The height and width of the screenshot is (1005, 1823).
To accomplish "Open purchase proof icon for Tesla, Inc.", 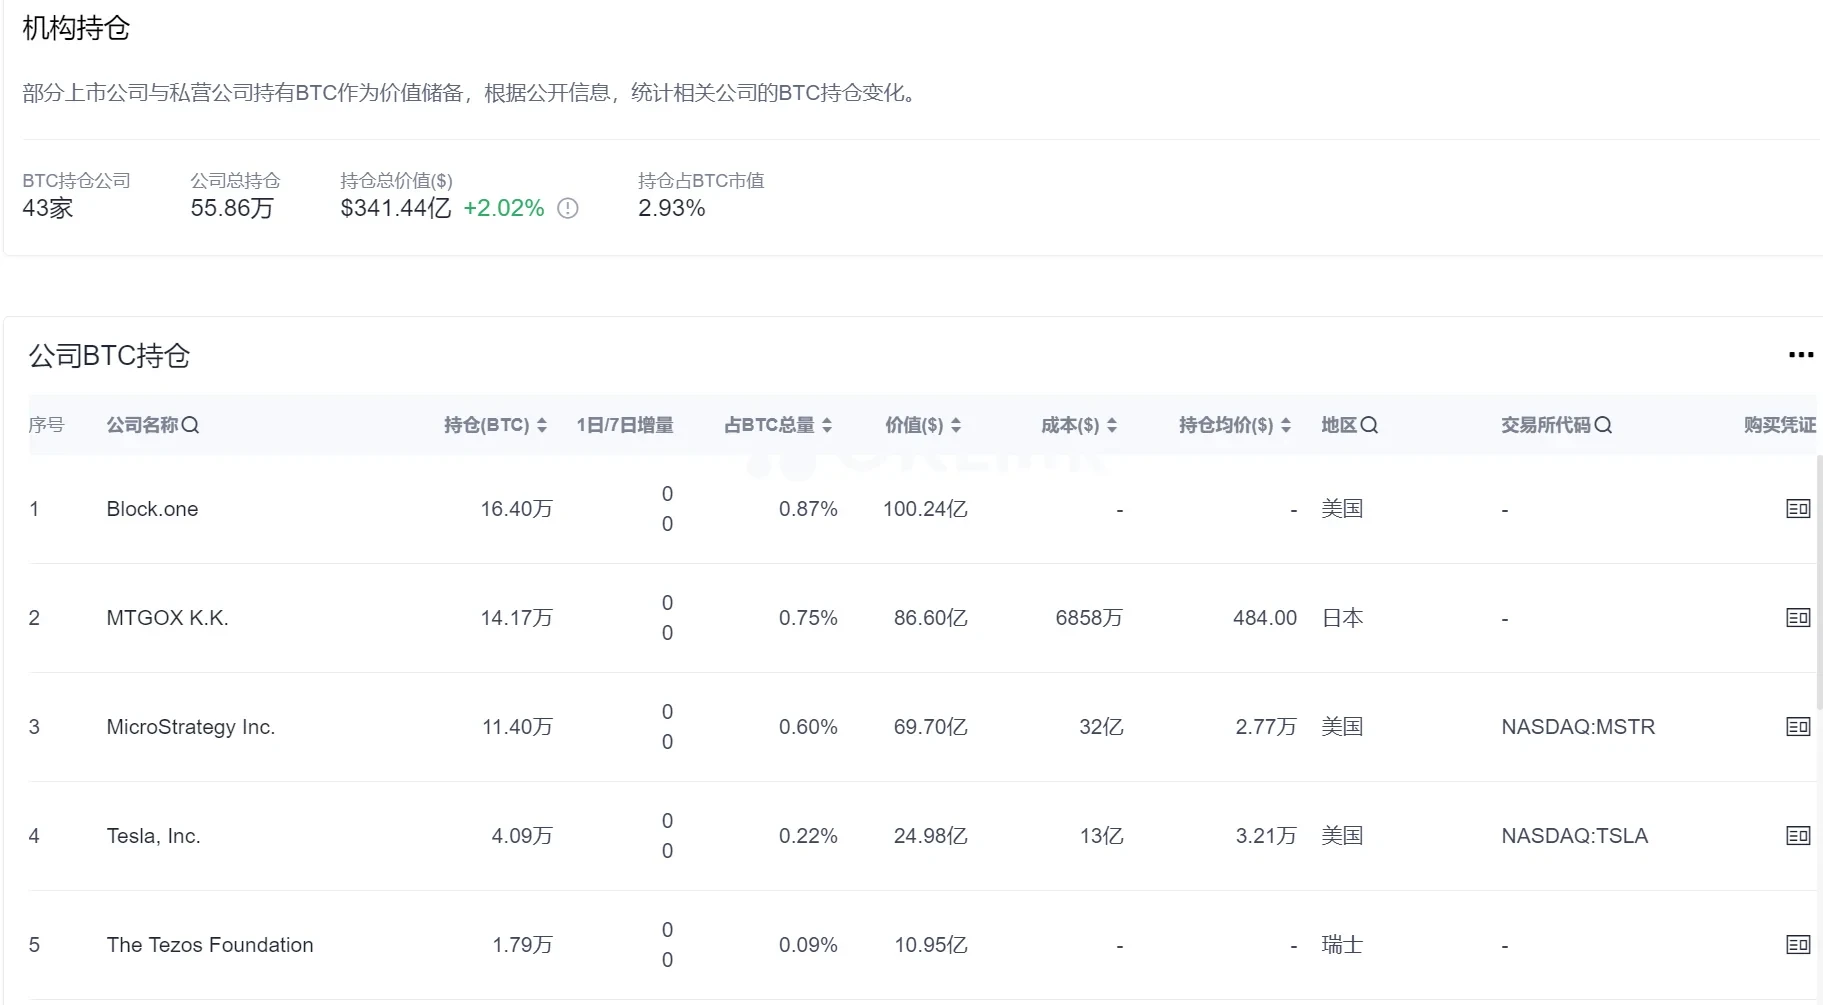I will (1797, 836).
